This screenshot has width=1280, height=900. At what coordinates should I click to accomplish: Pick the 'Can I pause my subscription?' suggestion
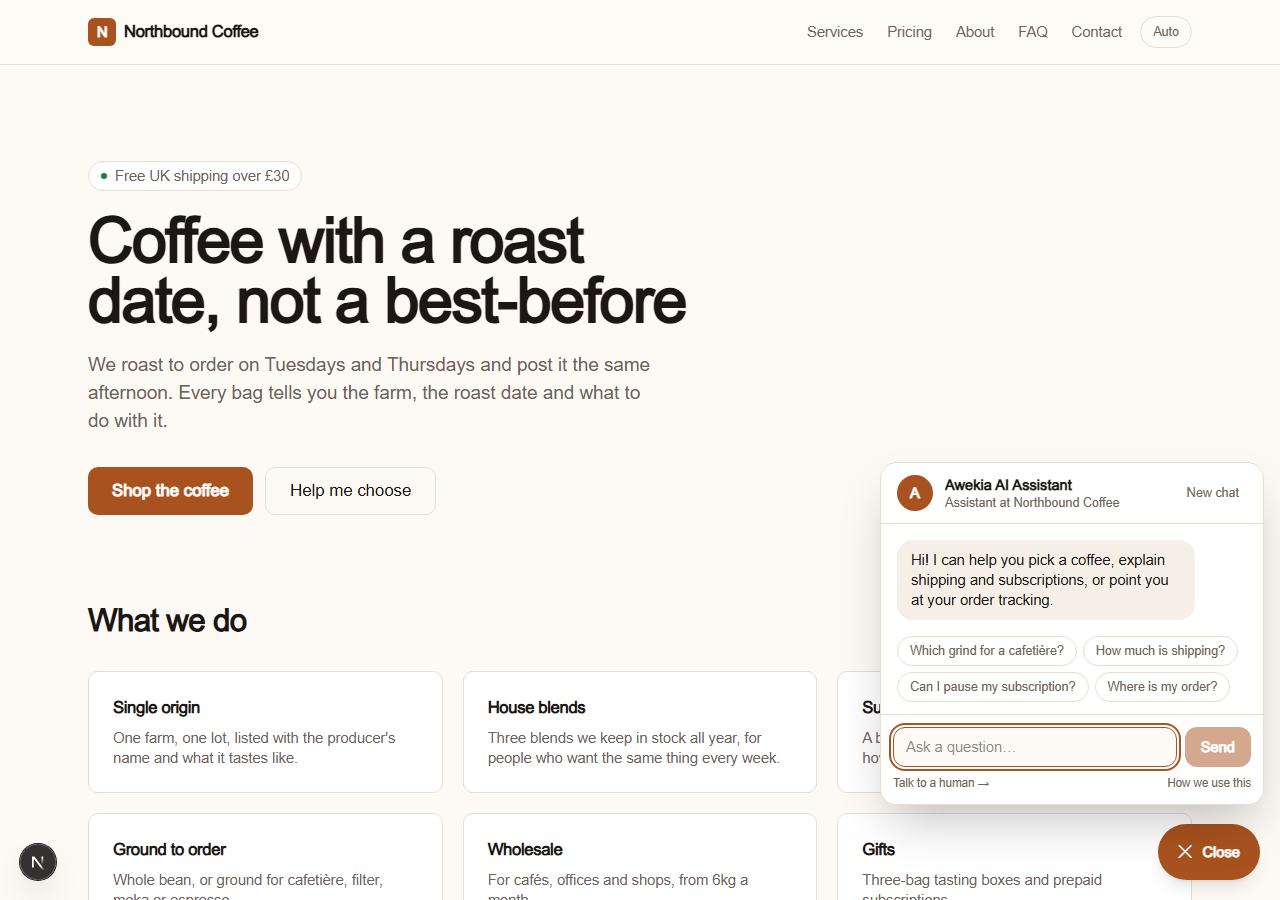tap(993, 687)
